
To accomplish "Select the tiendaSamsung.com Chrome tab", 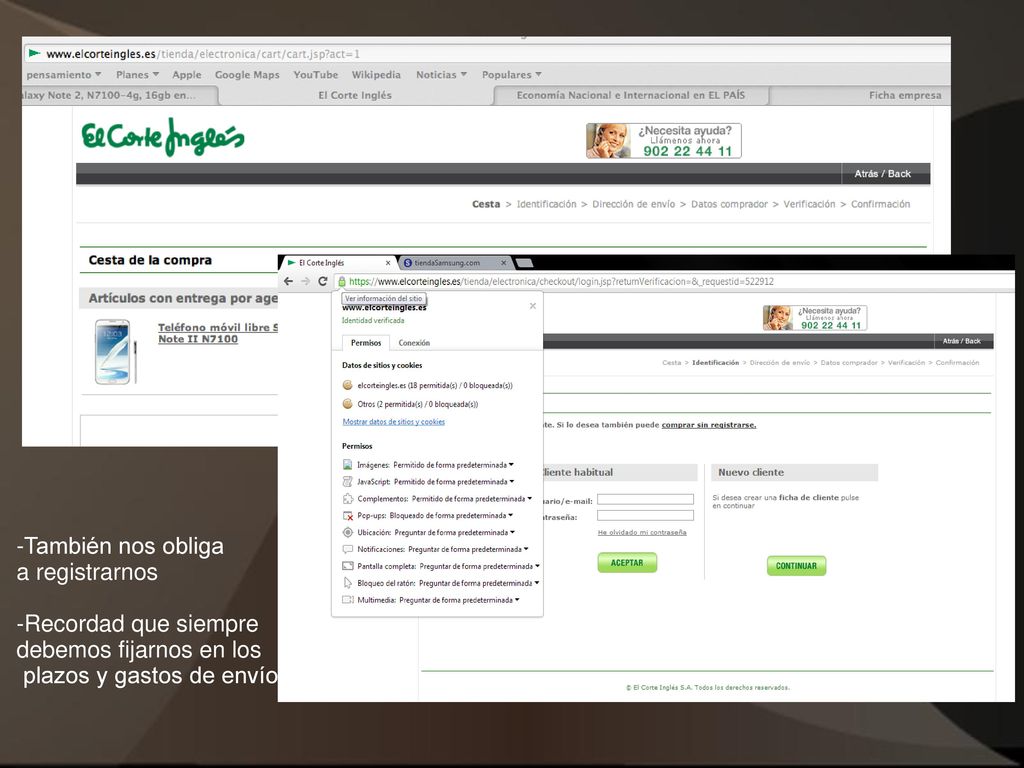I will coord(454,263).
